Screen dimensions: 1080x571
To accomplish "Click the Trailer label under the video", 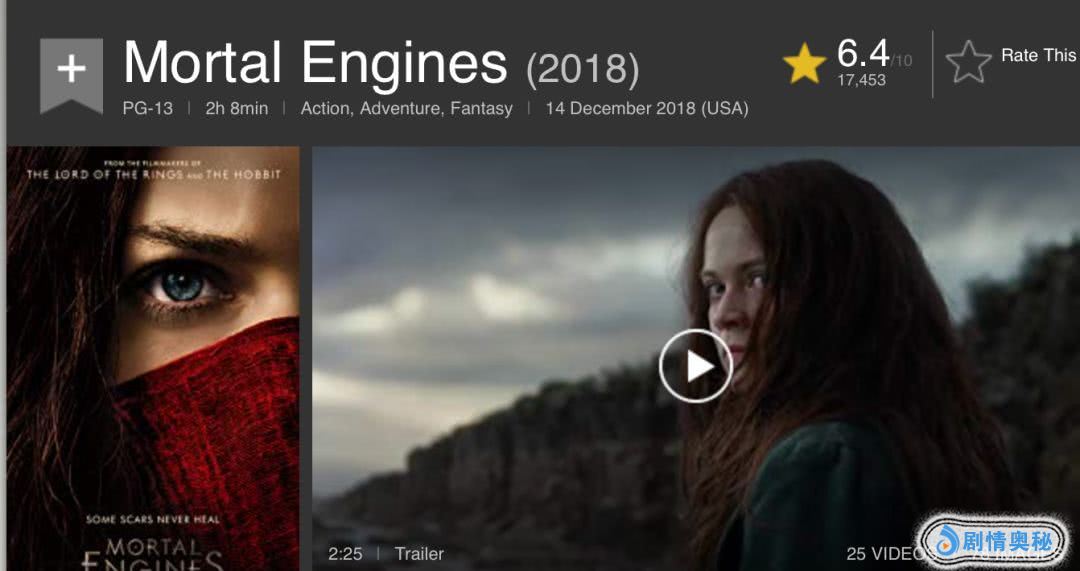I will tap(419, 554).
